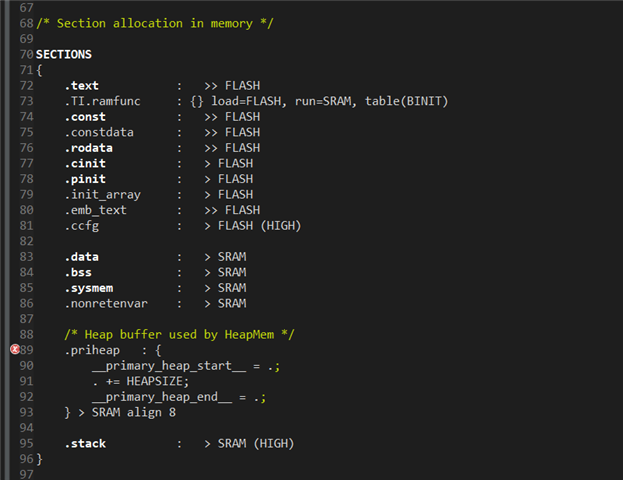Screen dimensions: 623x480
Task: Click the .cinit section name
Action: point(85,163)
